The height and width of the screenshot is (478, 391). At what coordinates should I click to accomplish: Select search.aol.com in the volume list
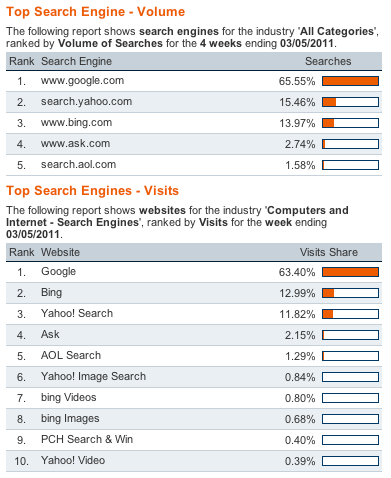78,165
